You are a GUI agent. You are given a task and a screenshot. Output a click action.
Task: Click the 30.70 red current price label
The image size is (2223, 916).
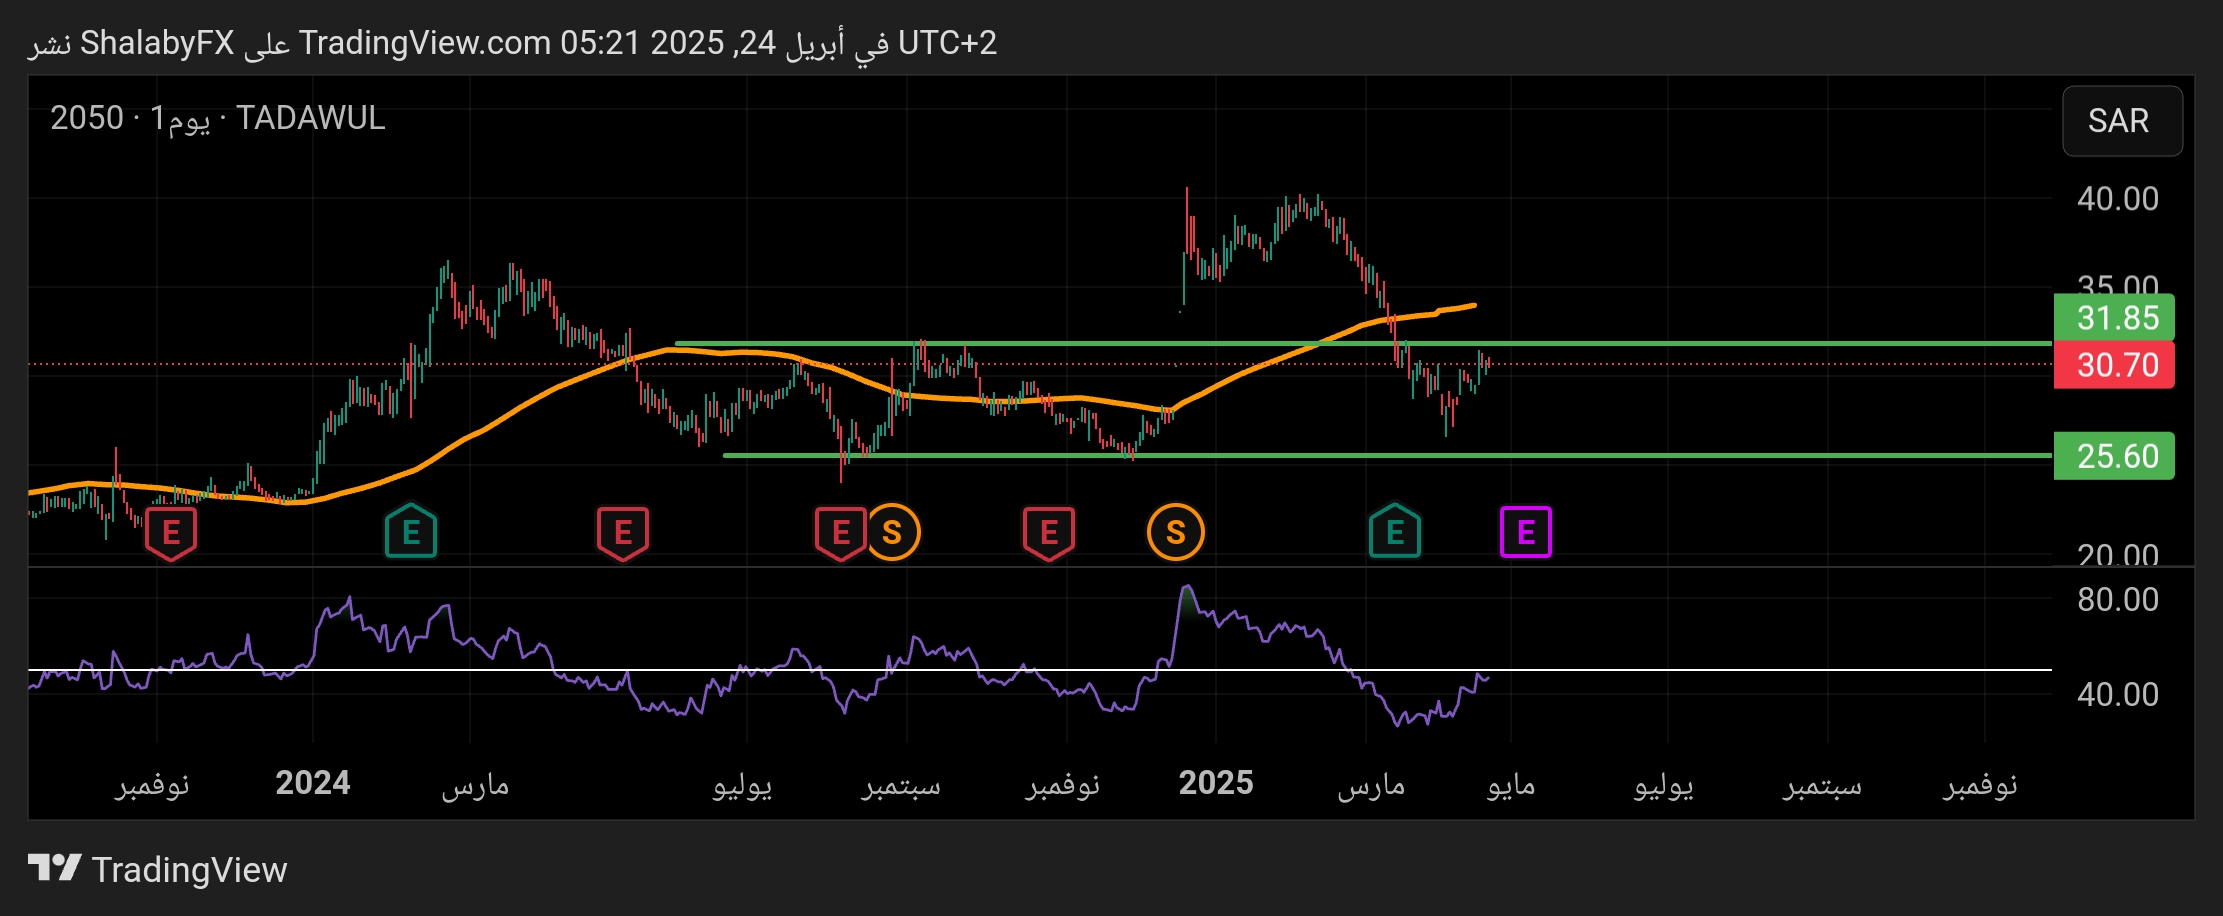2114,365
